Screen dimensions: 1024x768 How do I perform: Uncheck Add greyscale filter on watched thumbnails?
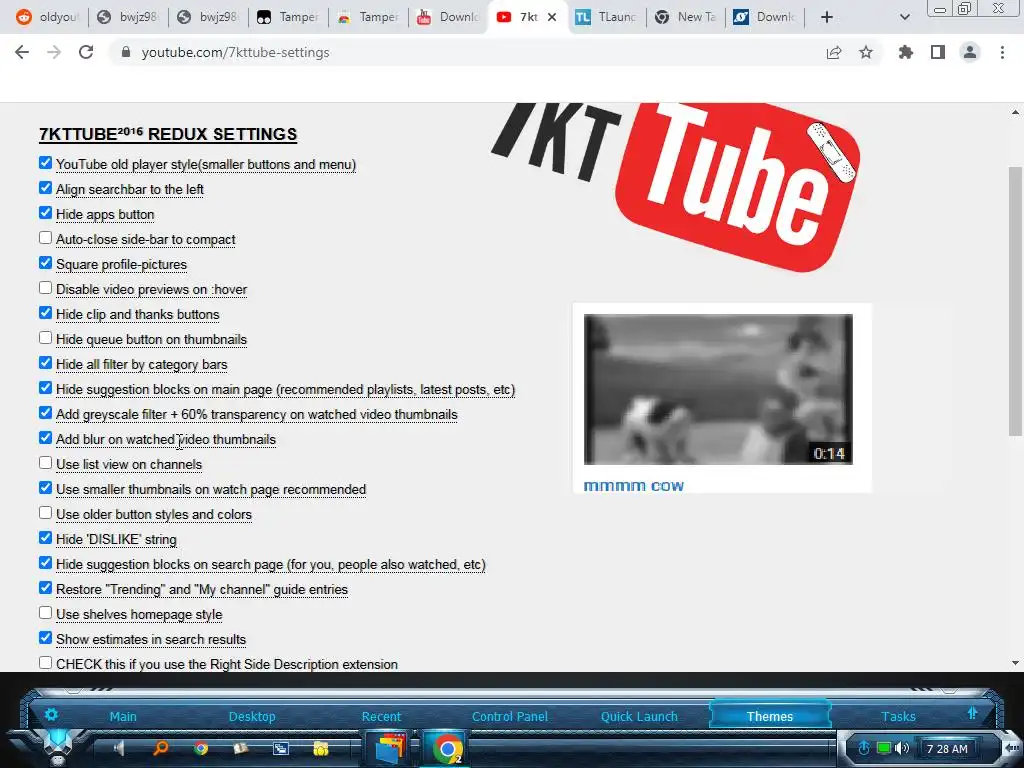pos(45,413)
